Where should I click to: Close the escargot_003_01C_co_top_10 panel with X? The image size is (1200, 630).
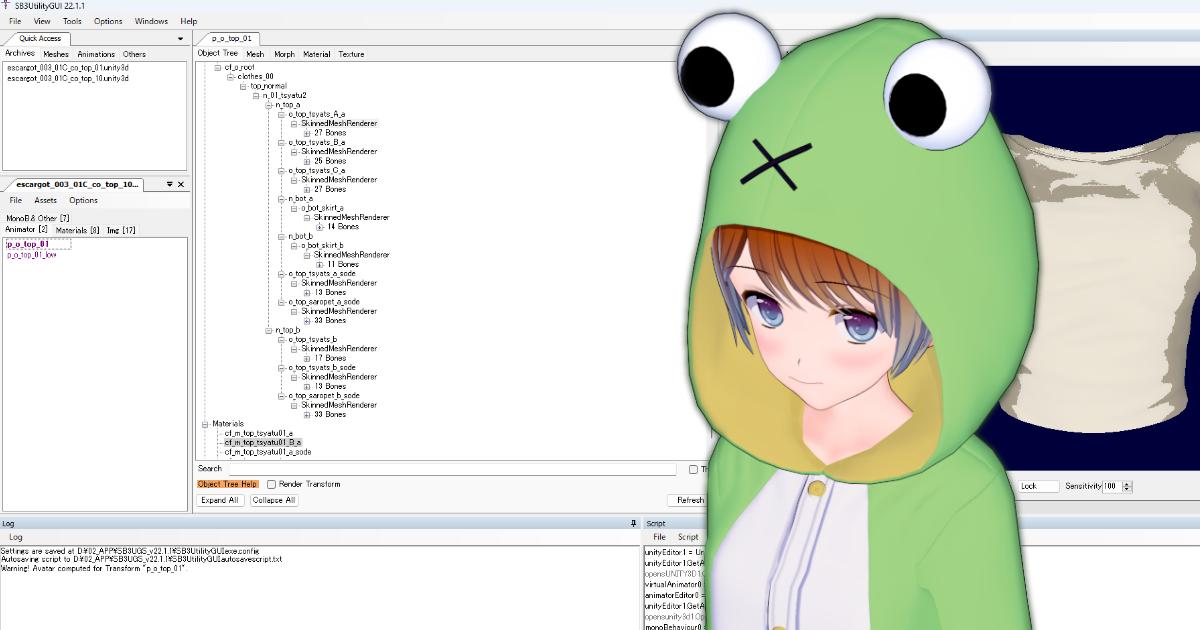(181, 184)
